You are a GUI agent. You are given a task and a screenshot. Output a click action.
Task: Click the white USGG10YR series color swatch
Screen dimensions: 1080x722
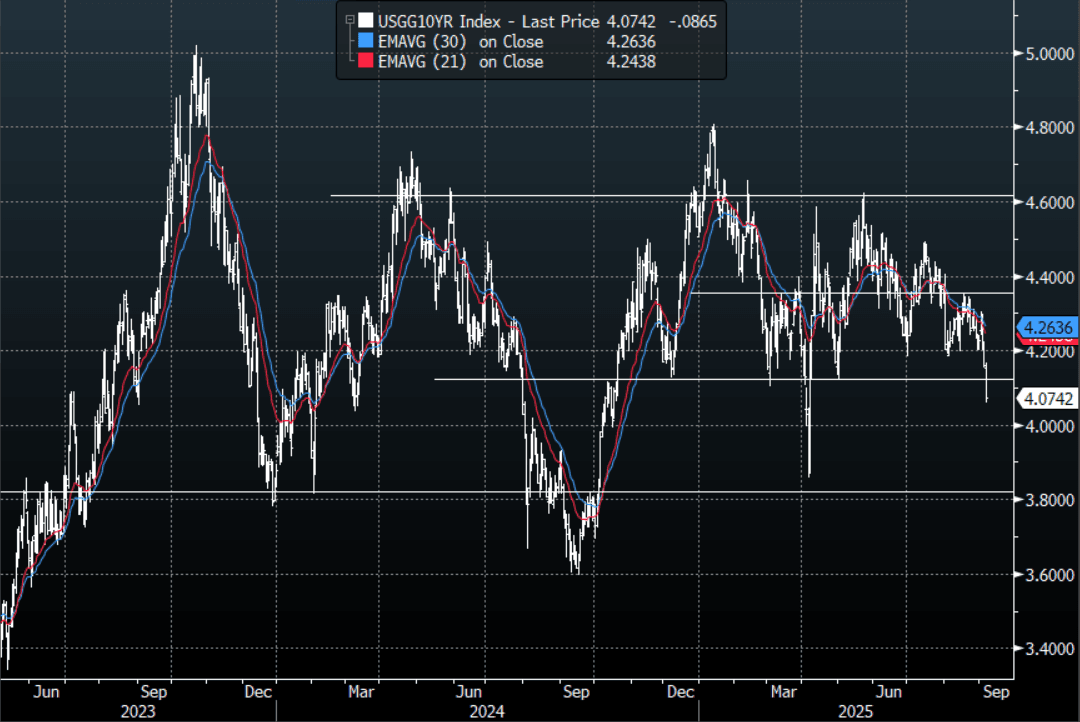coord(365,21)
